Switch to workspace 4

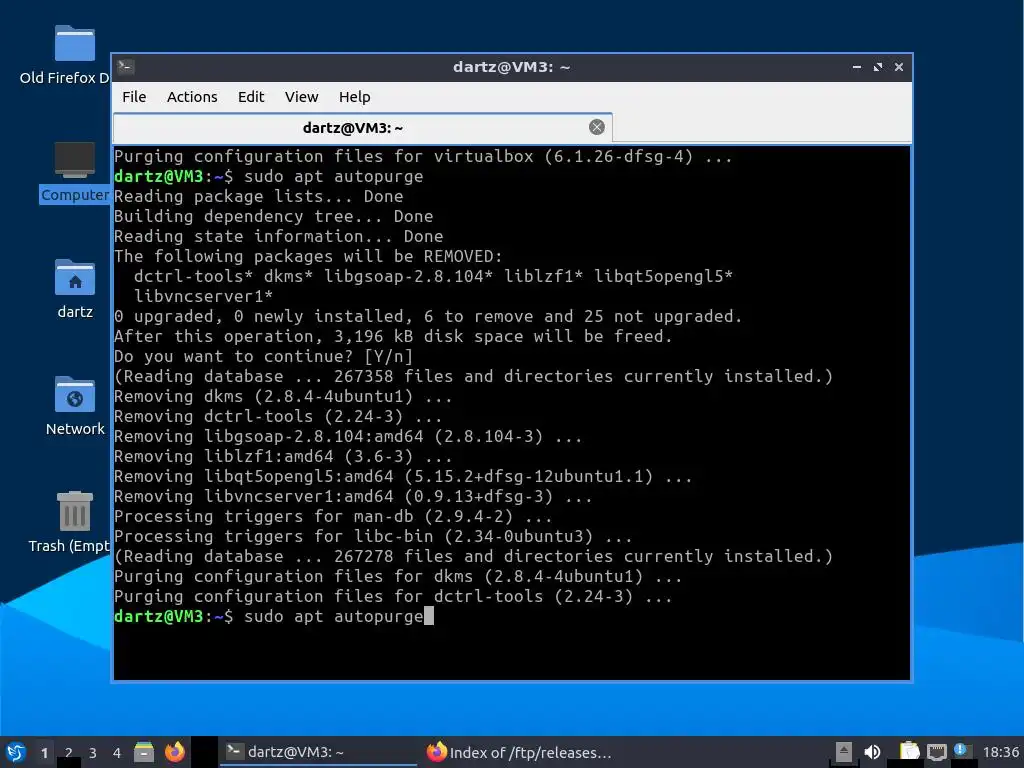(117, 753)
